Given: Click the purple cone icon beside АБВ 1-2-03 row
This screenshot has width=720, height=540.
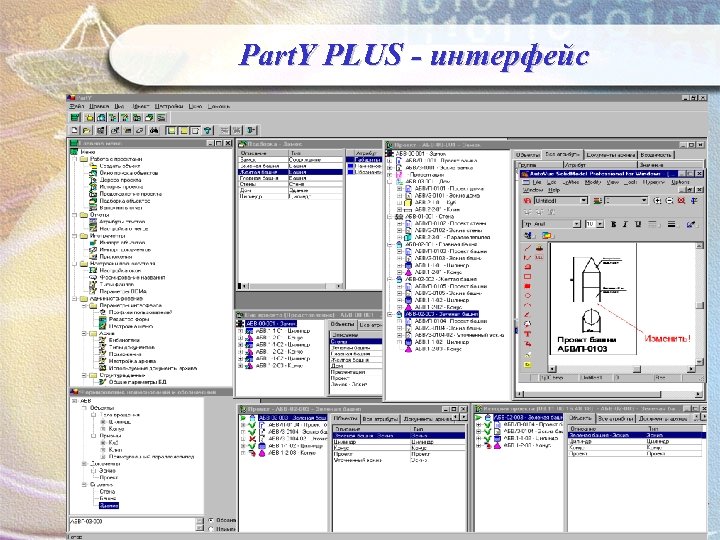Looking at the screenshot, I should tap(262, 453).
